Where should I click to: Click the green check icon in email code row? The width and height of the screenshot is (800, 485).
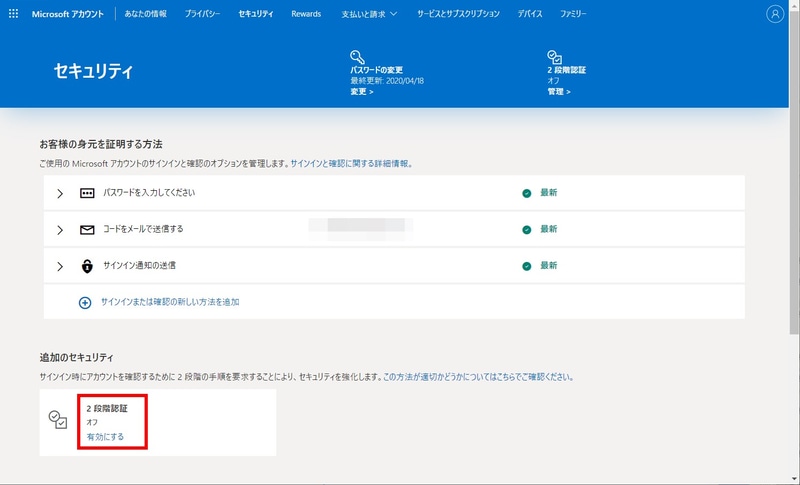(x=527, y=230)
